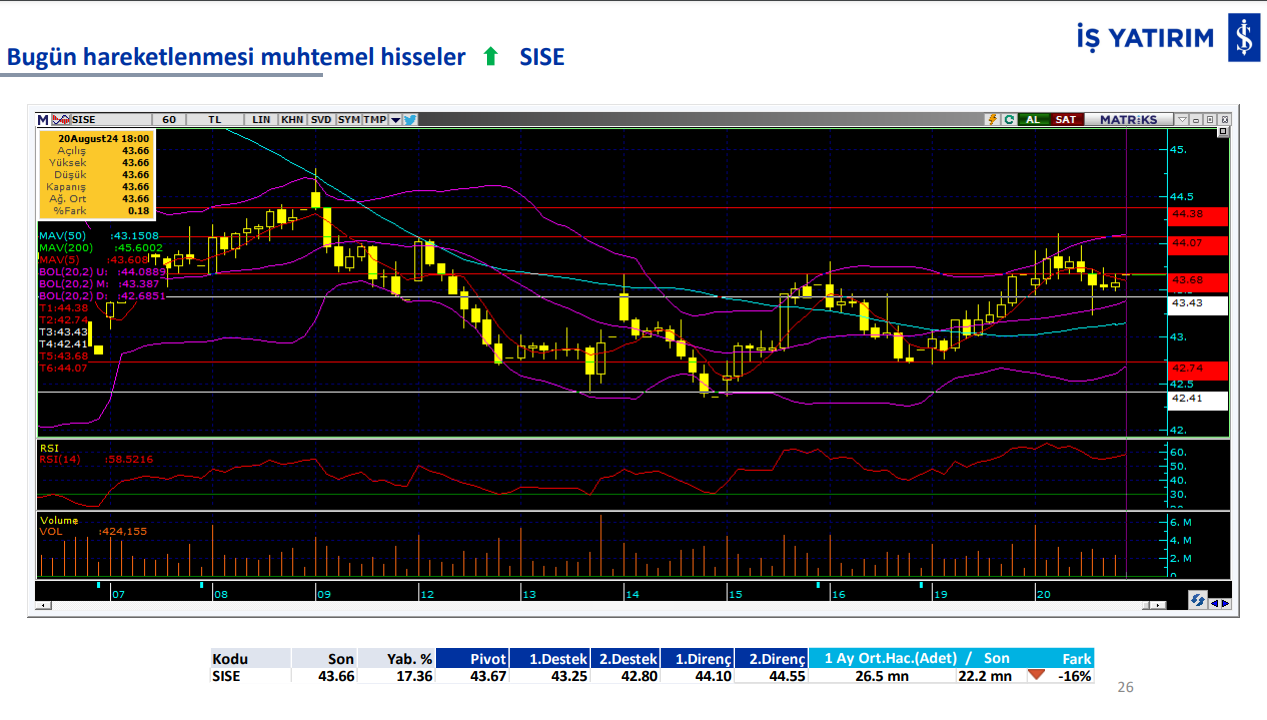
Task: Select the SYM toolbar item
Action: pyautogui.click(x=348, y=119)
